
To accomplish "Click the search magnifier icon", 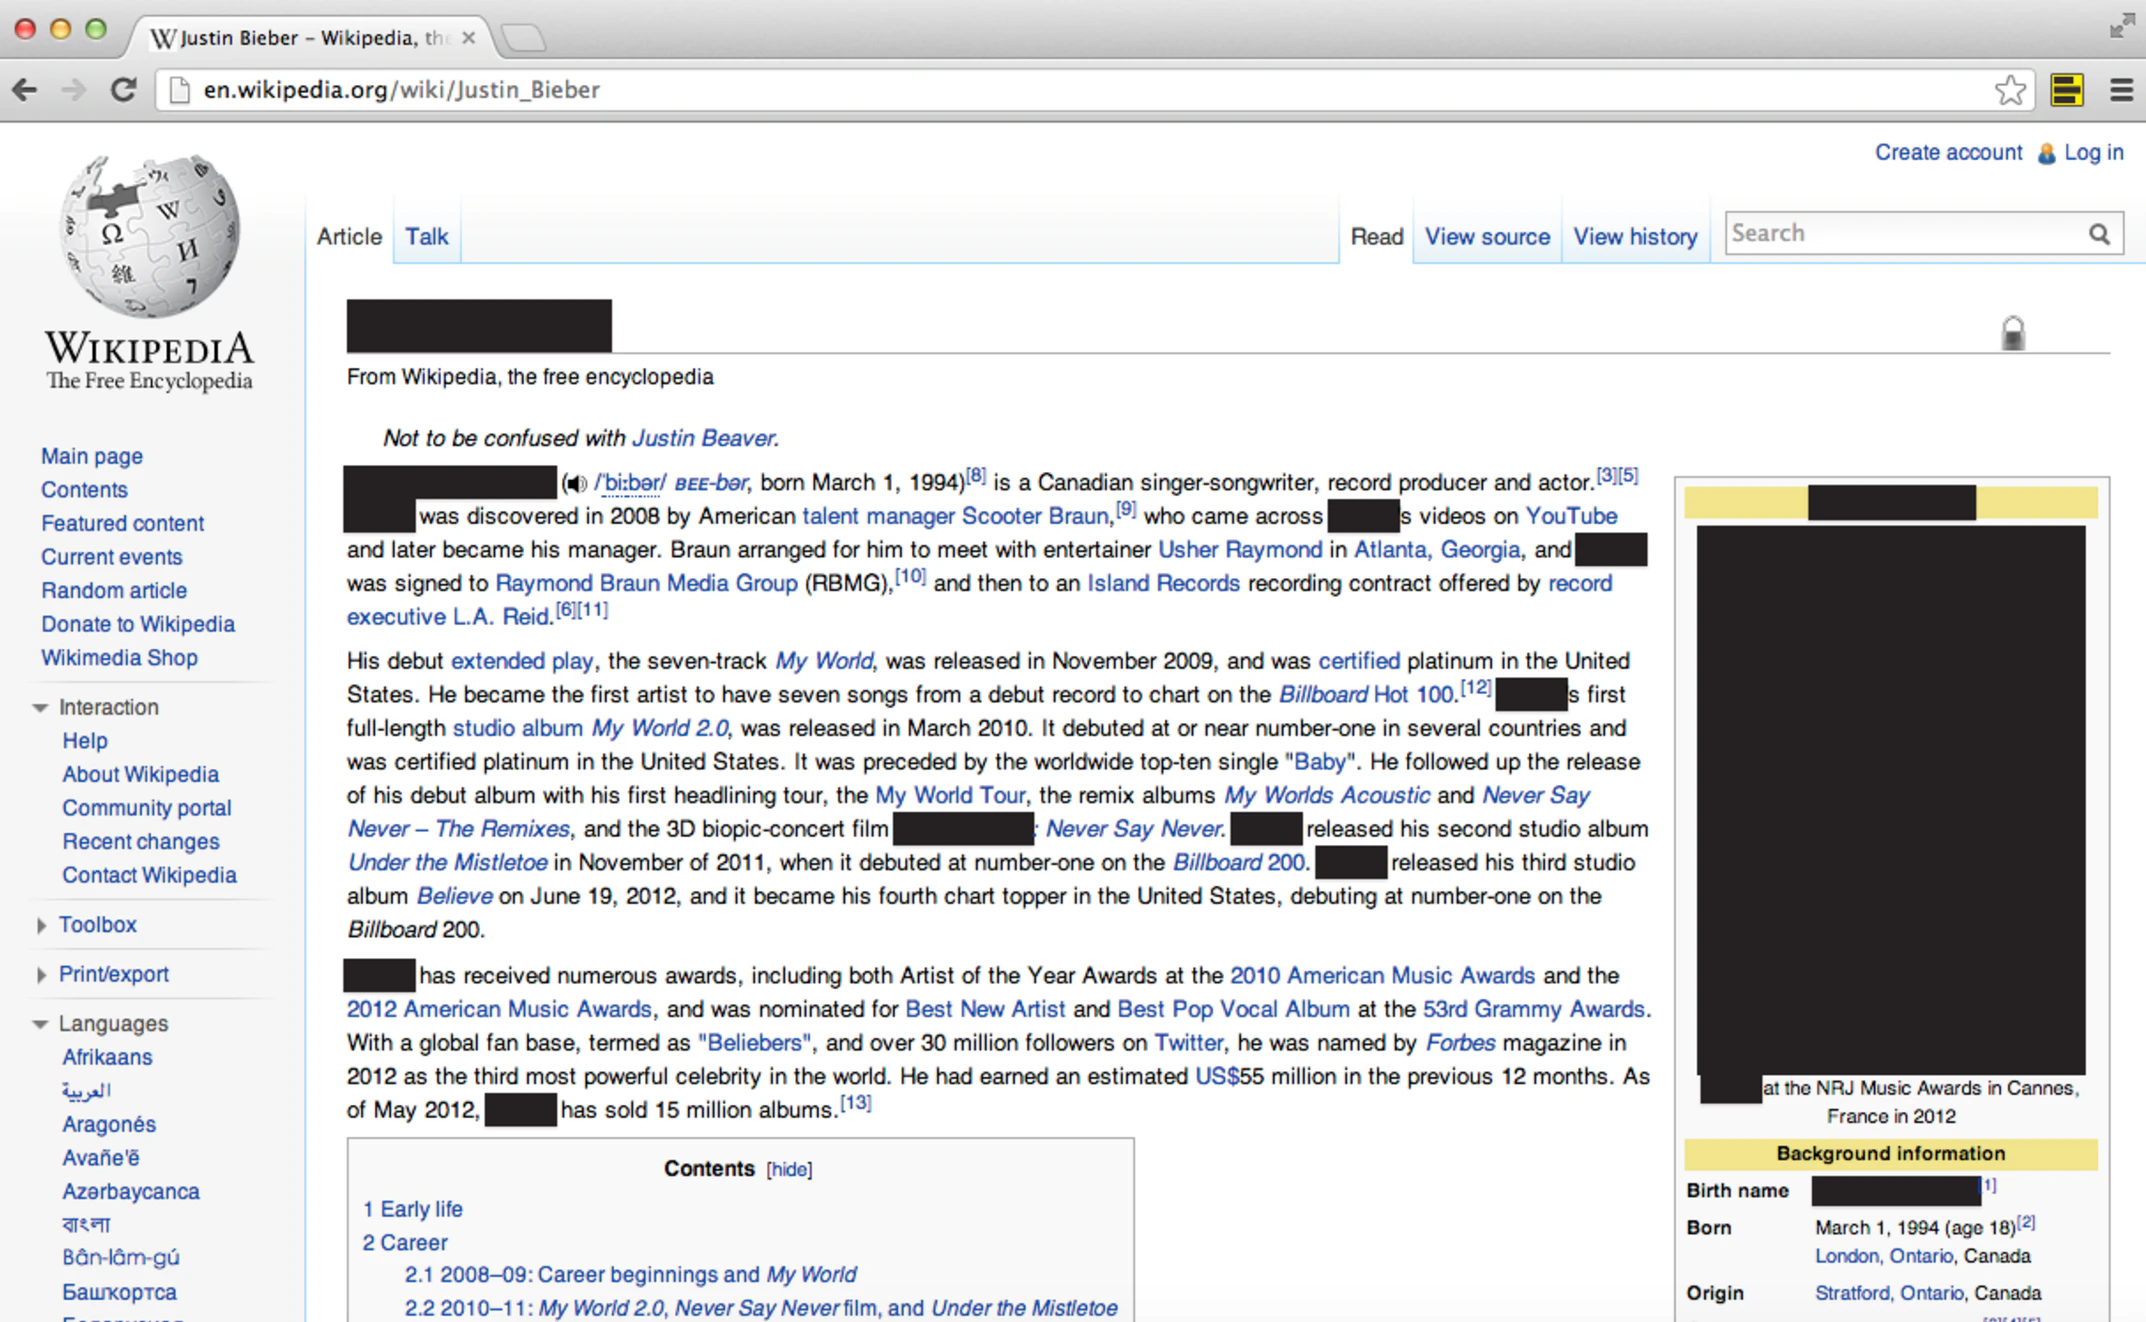I will point(2098,234).
